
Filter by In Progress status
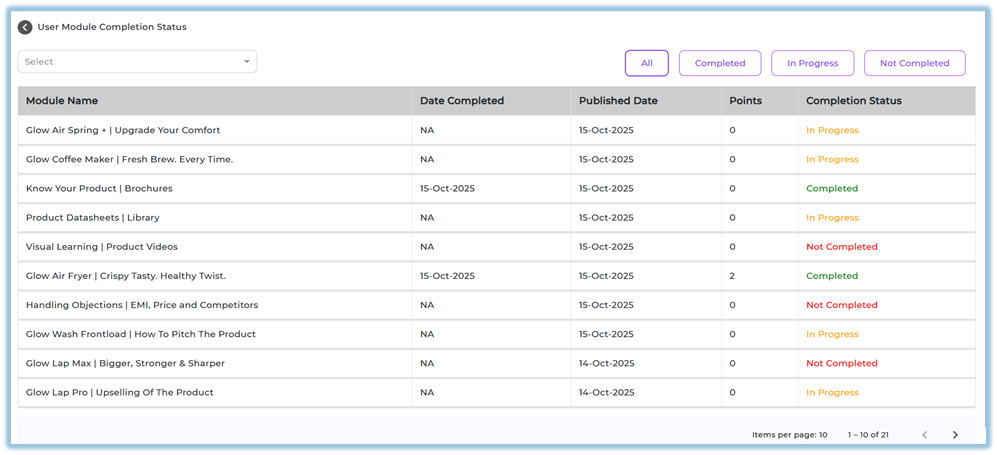(812, 63)
